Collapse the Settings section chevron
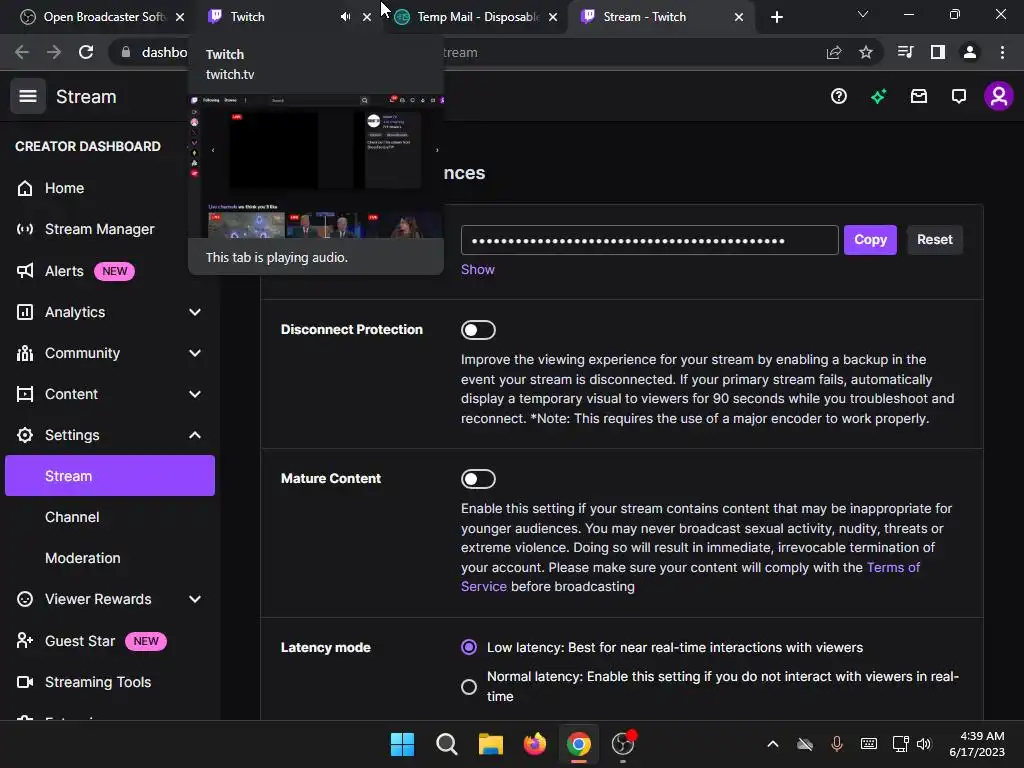This screenshot has width=1024, height=768. (x=195, y=435)
